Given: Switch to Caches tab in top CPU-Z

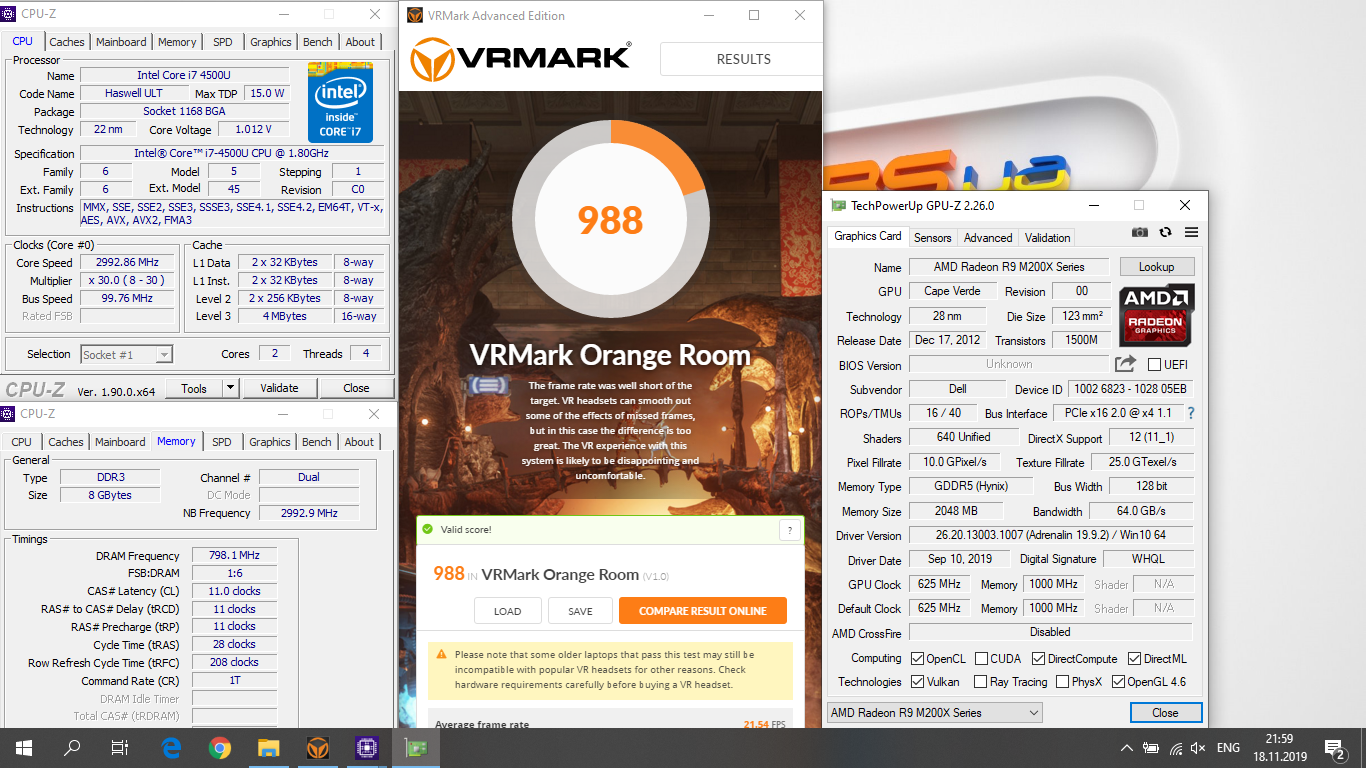Looking at the screenshot, I should pos(67,42).
